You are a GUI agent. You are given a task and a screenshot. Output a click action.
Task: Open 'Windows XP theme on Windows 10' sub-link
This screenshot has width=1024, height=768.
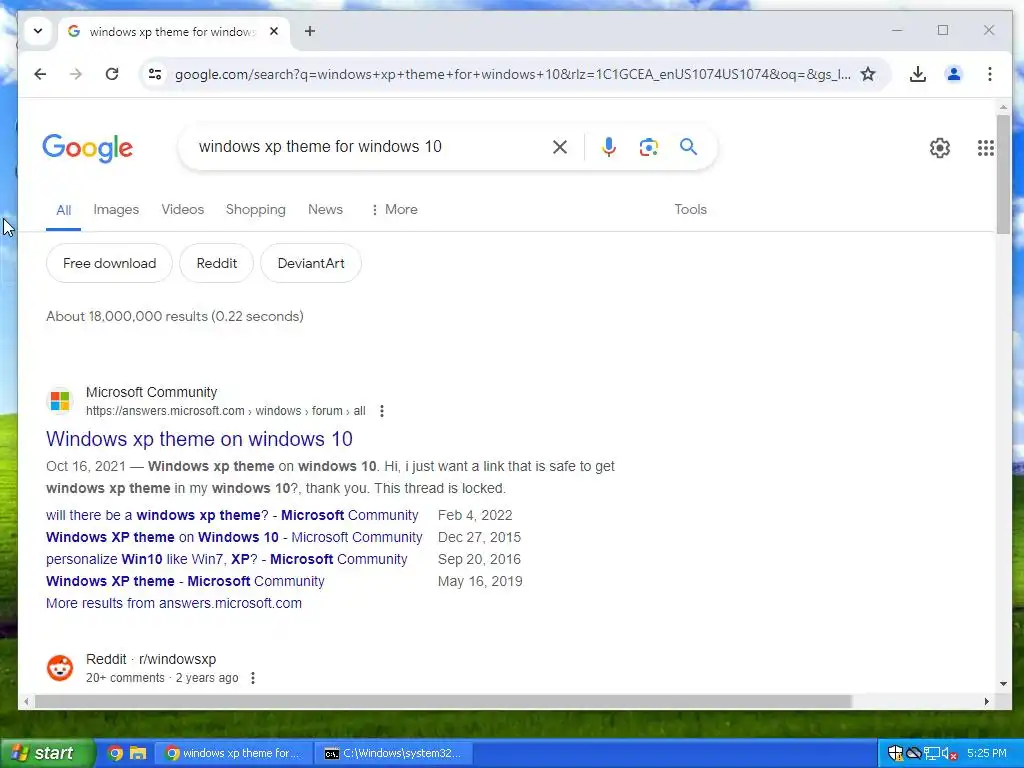pyautogui.click(x=234, y=537)
